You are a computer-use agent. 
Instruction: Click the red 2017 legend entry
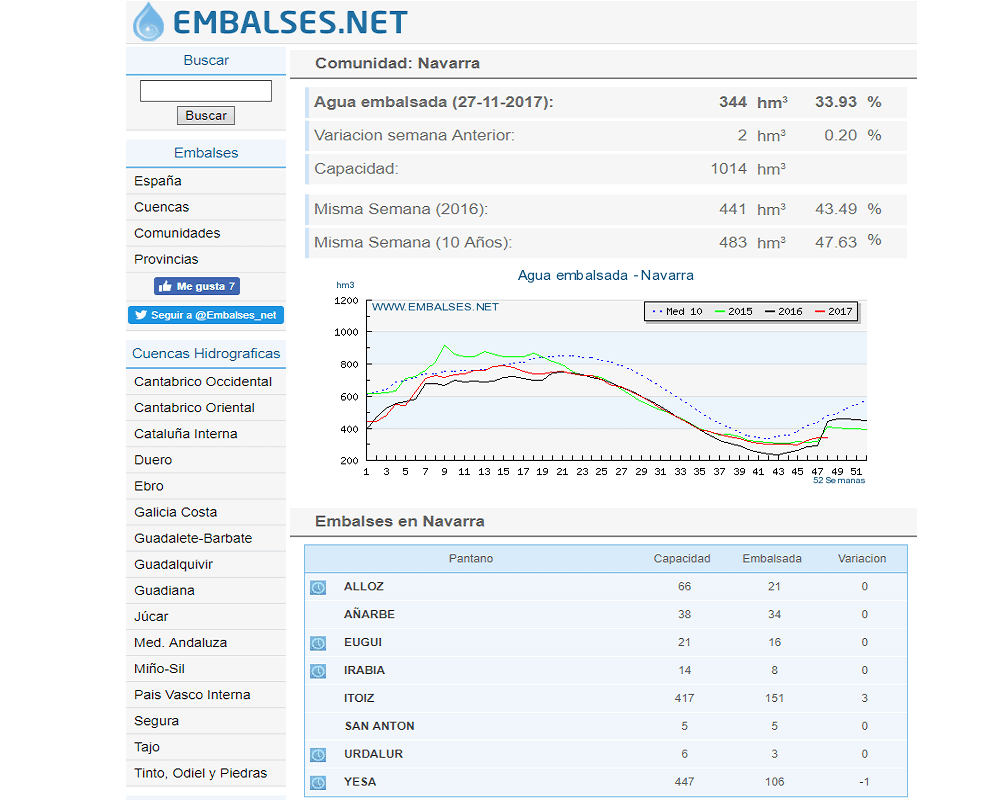(x=834, y=311)
